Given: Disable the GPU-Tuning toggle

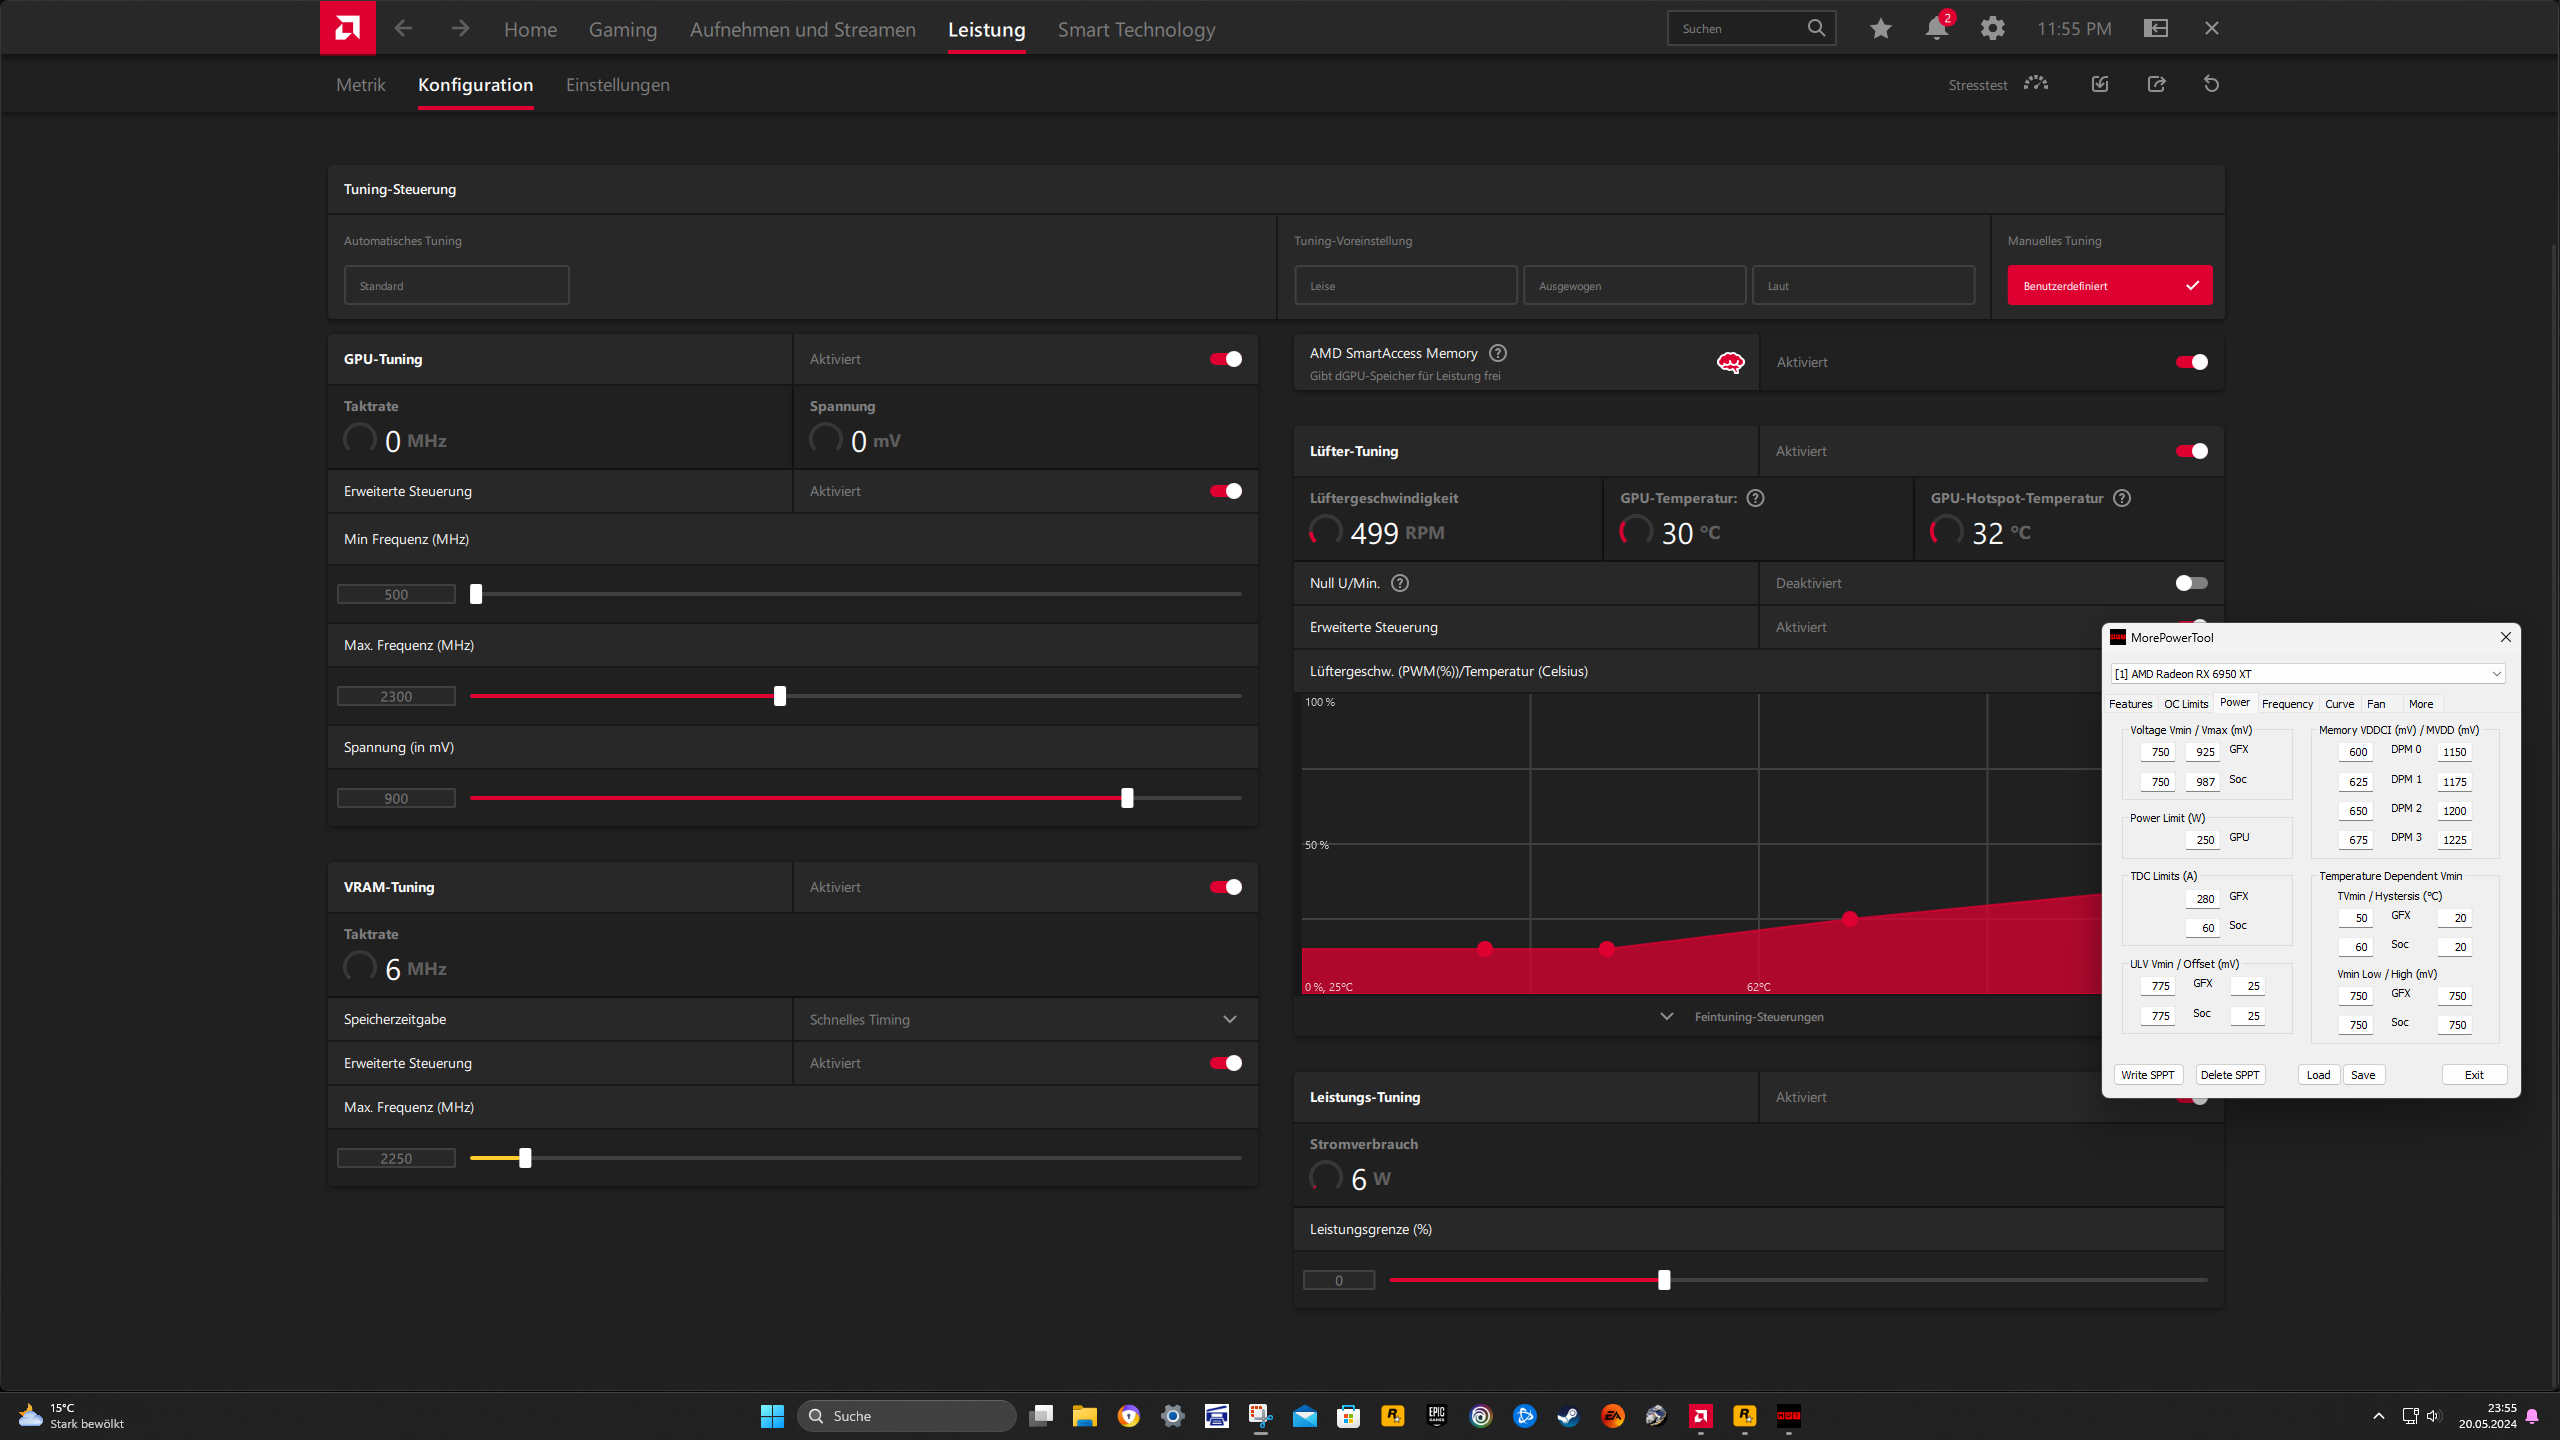Looking at the screenshot, I should (1225, 359).
